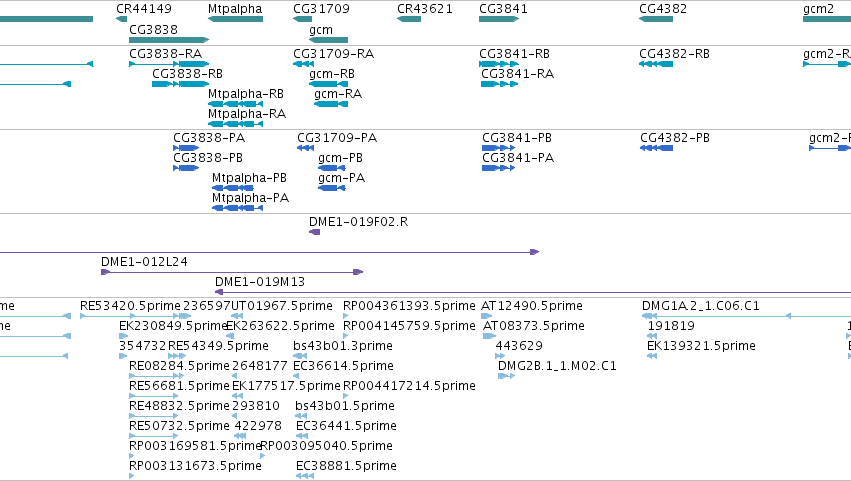This screenshot has height=481, width=851.
Task: Select EST RE53420.5prime
Action: coord(130,306)
